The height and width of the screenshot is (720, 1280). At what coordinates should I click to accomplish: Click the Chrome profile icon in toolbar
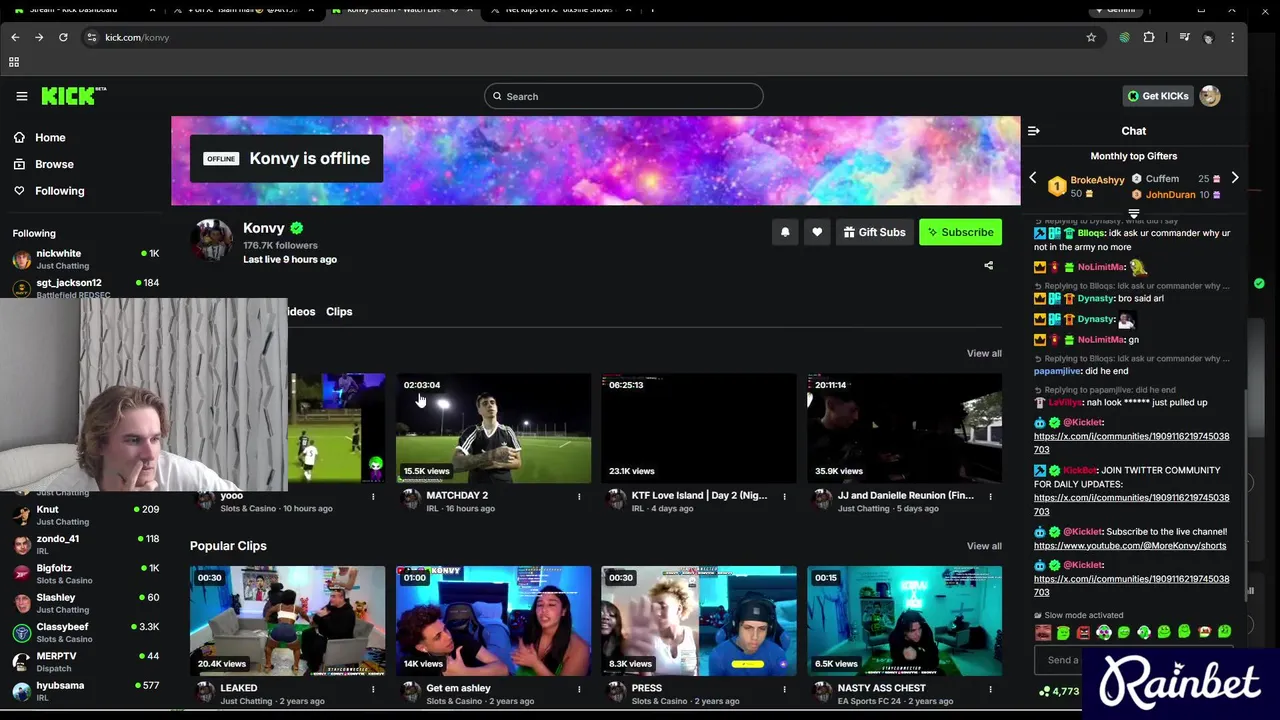pyautogui.click(x=1208, y=37)
